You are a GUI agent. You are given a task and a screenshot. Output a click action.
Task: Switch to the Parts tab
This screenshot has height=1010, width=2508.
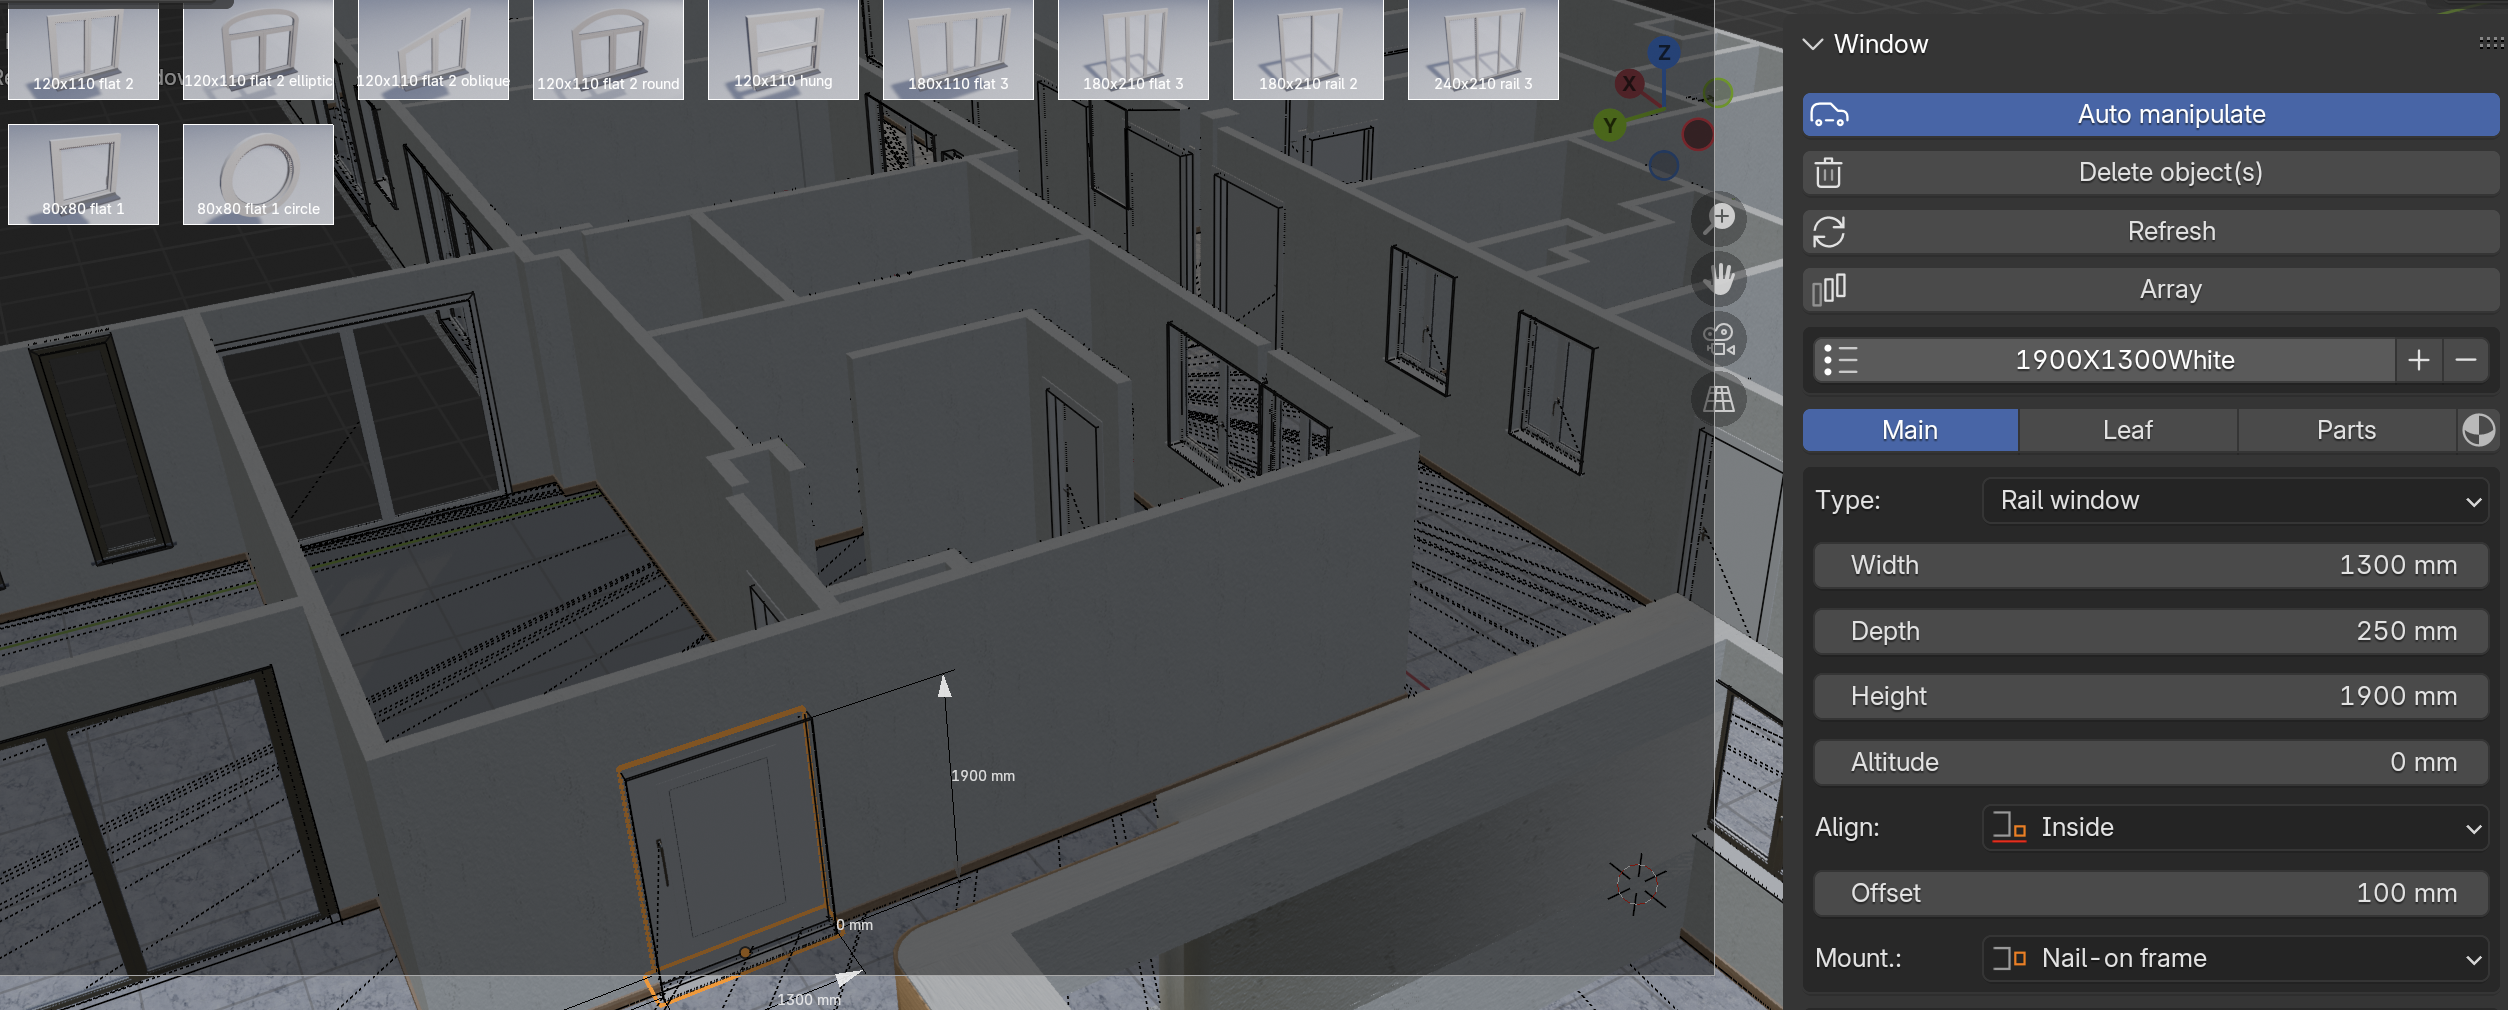pos(2346,430)
